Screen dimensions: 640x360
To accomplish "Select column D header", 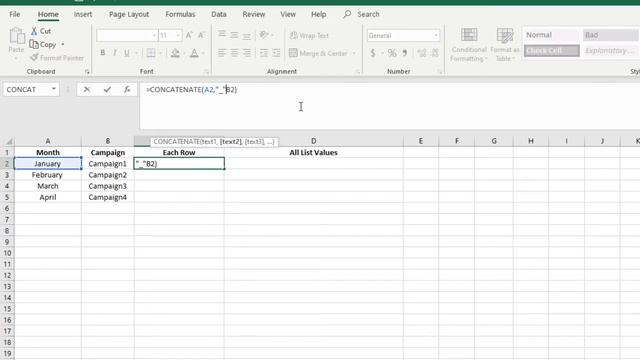I will (x=313, y=141).
